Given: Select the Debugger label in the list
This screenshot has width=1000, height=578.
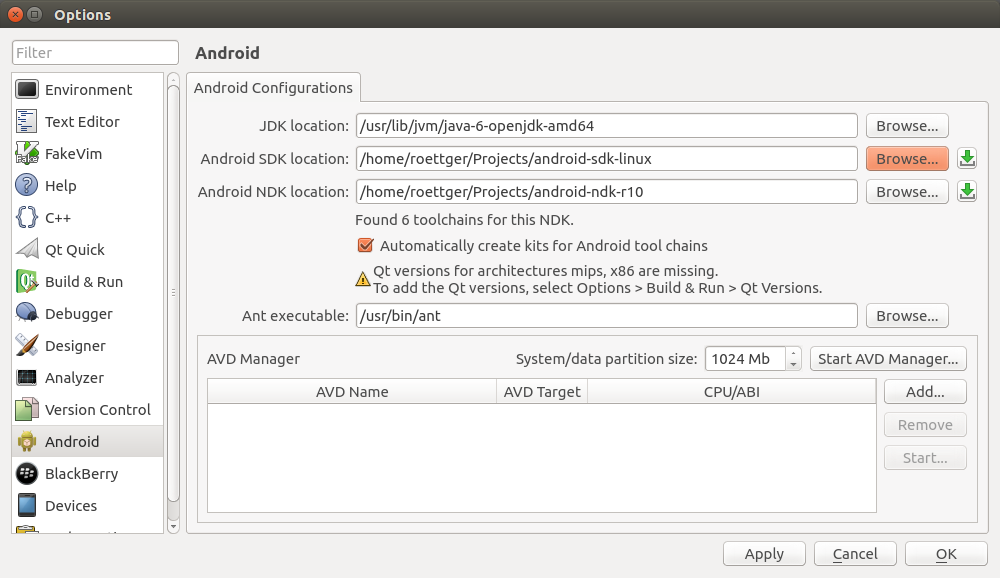Looking at the screenshot, I should pyautogui.click(x=78, y=313).
